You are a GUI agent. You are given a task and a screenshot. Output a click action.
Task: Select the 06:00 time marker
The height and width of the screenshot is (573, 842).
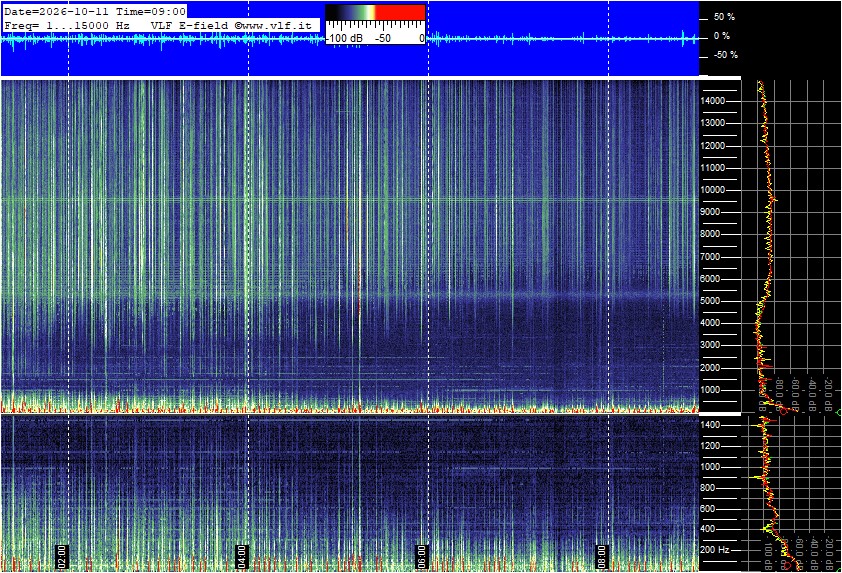(422, 557)
